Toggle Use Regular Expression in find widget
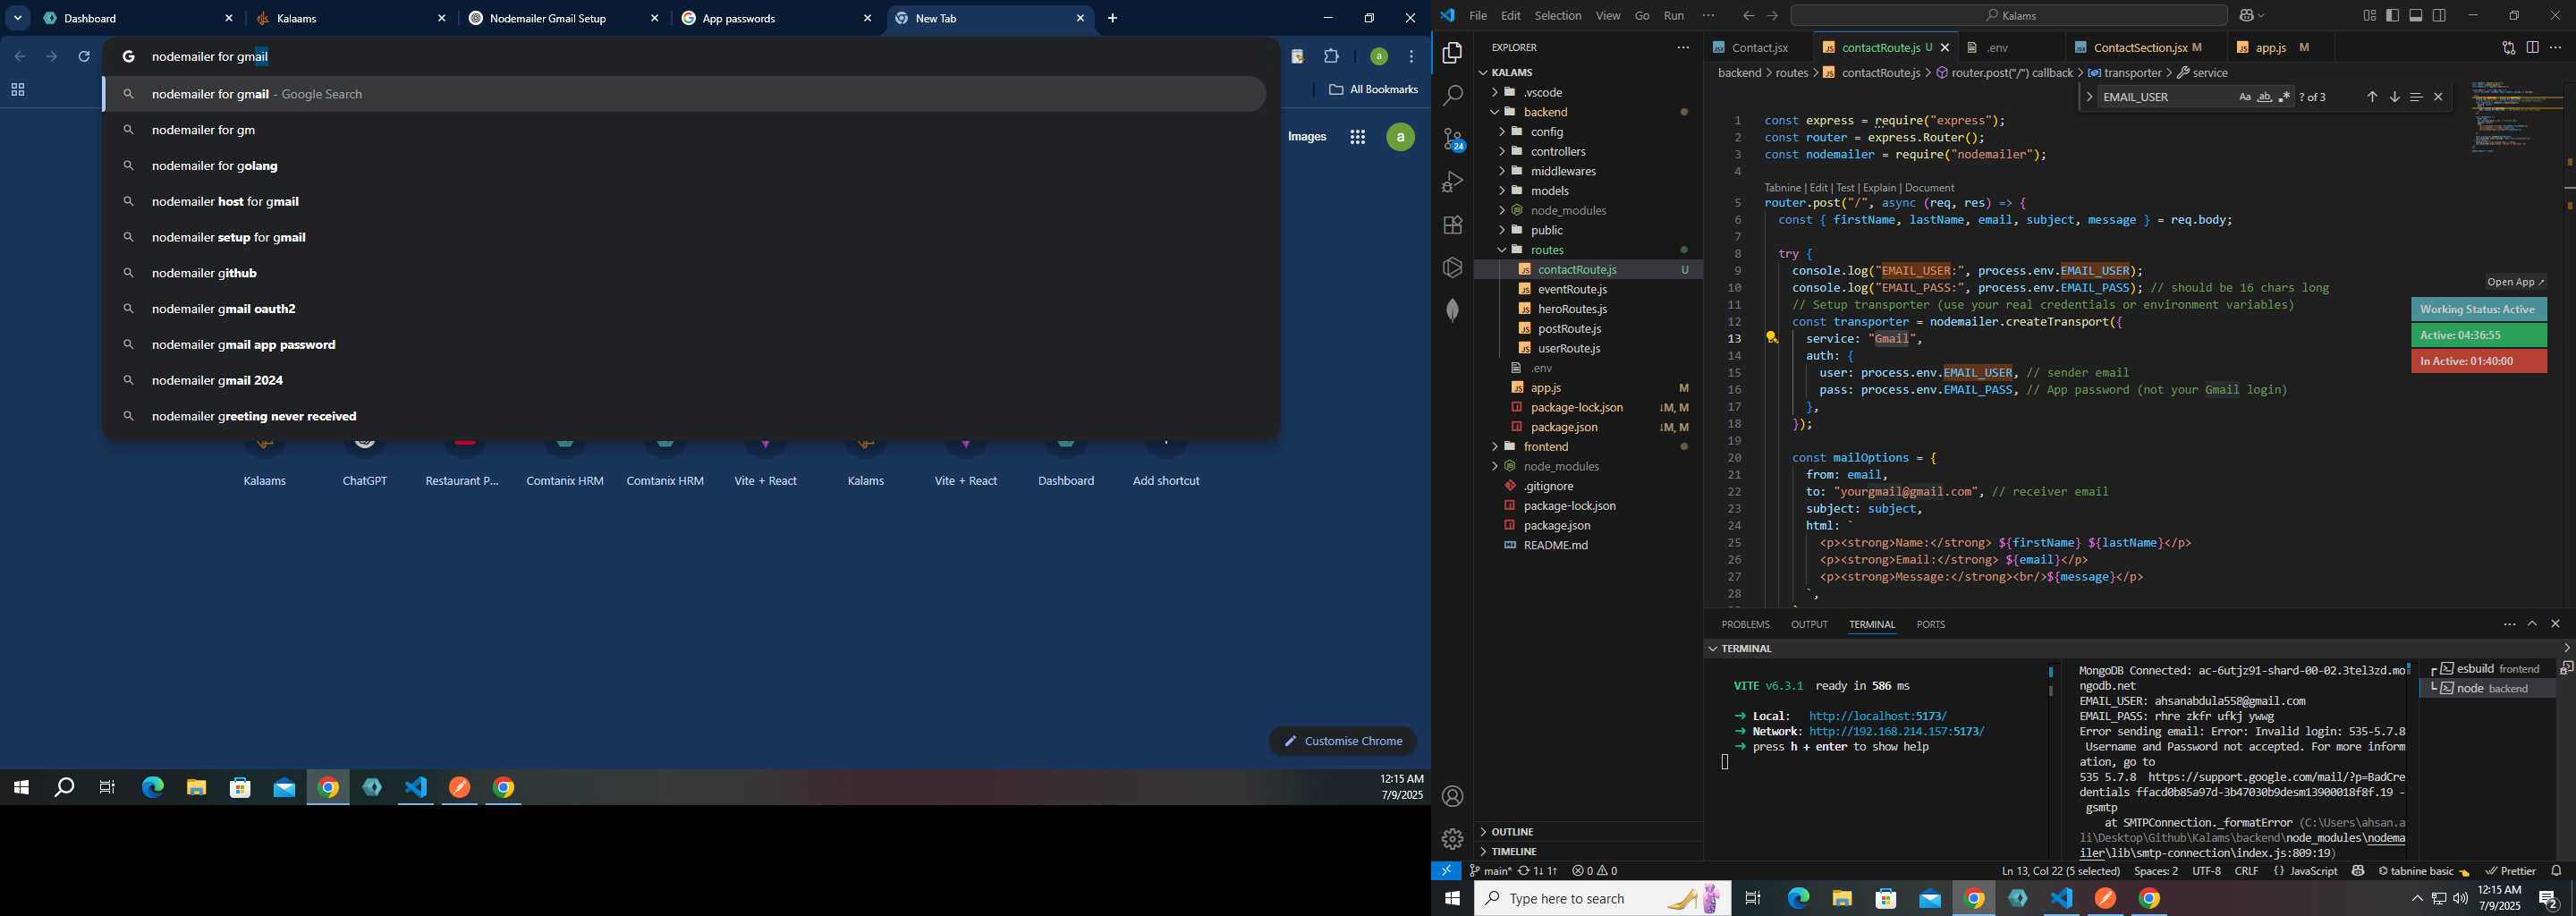Screen dimensions: 2576x916 [2284, 97]
